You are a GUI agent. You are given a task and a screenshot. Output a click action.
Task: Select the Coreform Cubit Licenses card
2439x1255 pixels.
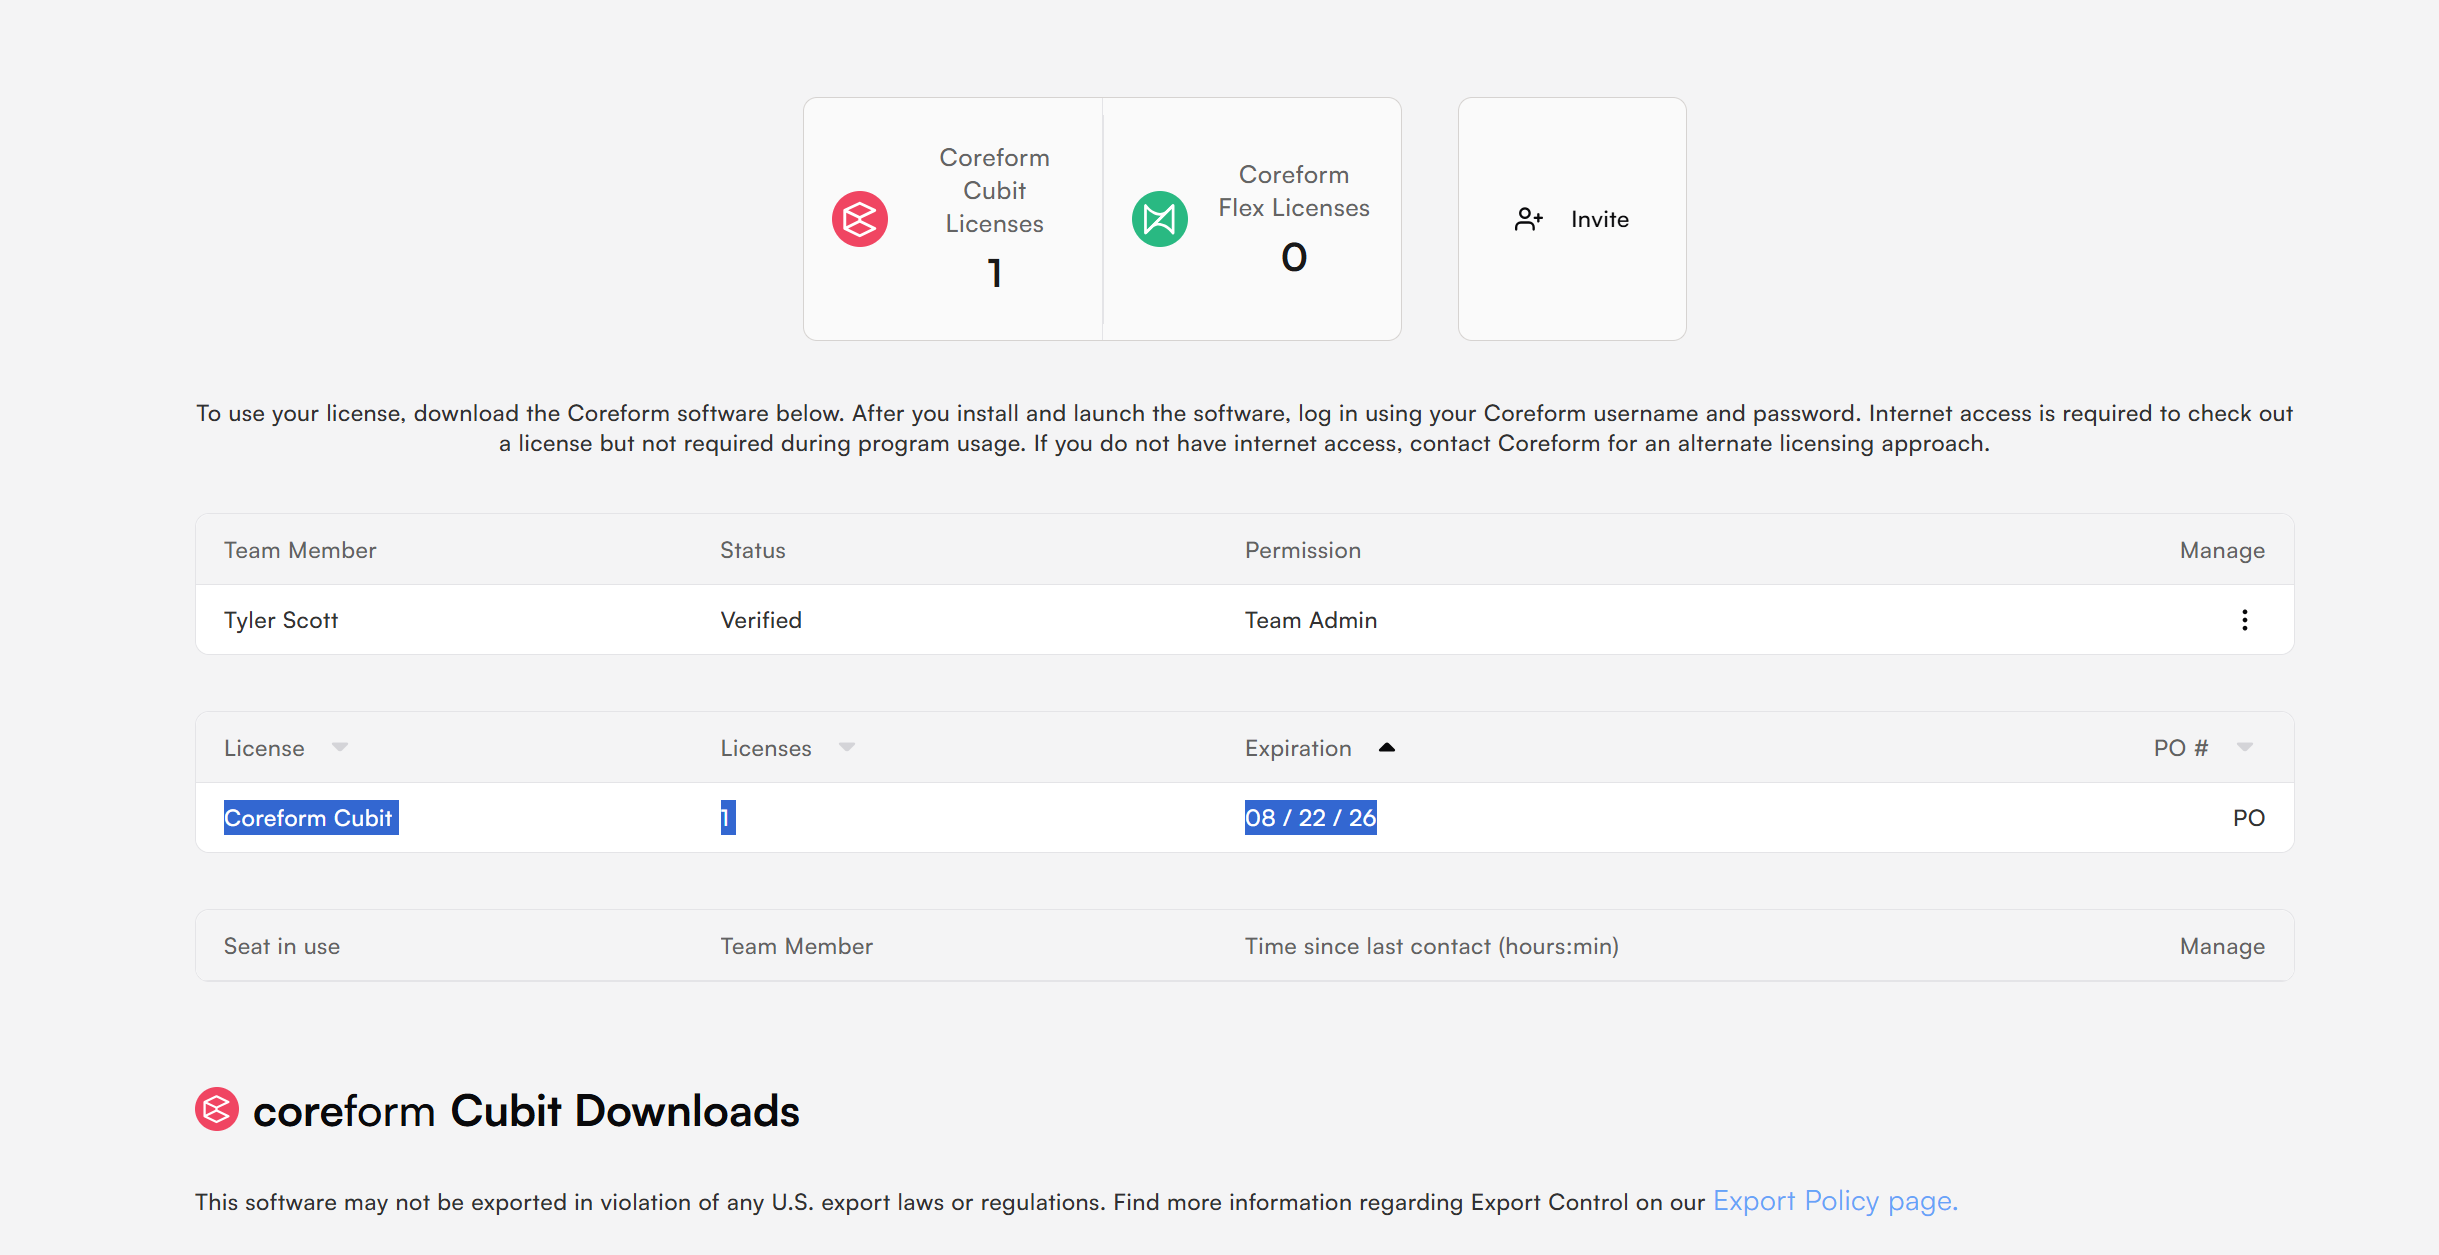(x=953, y=219)
